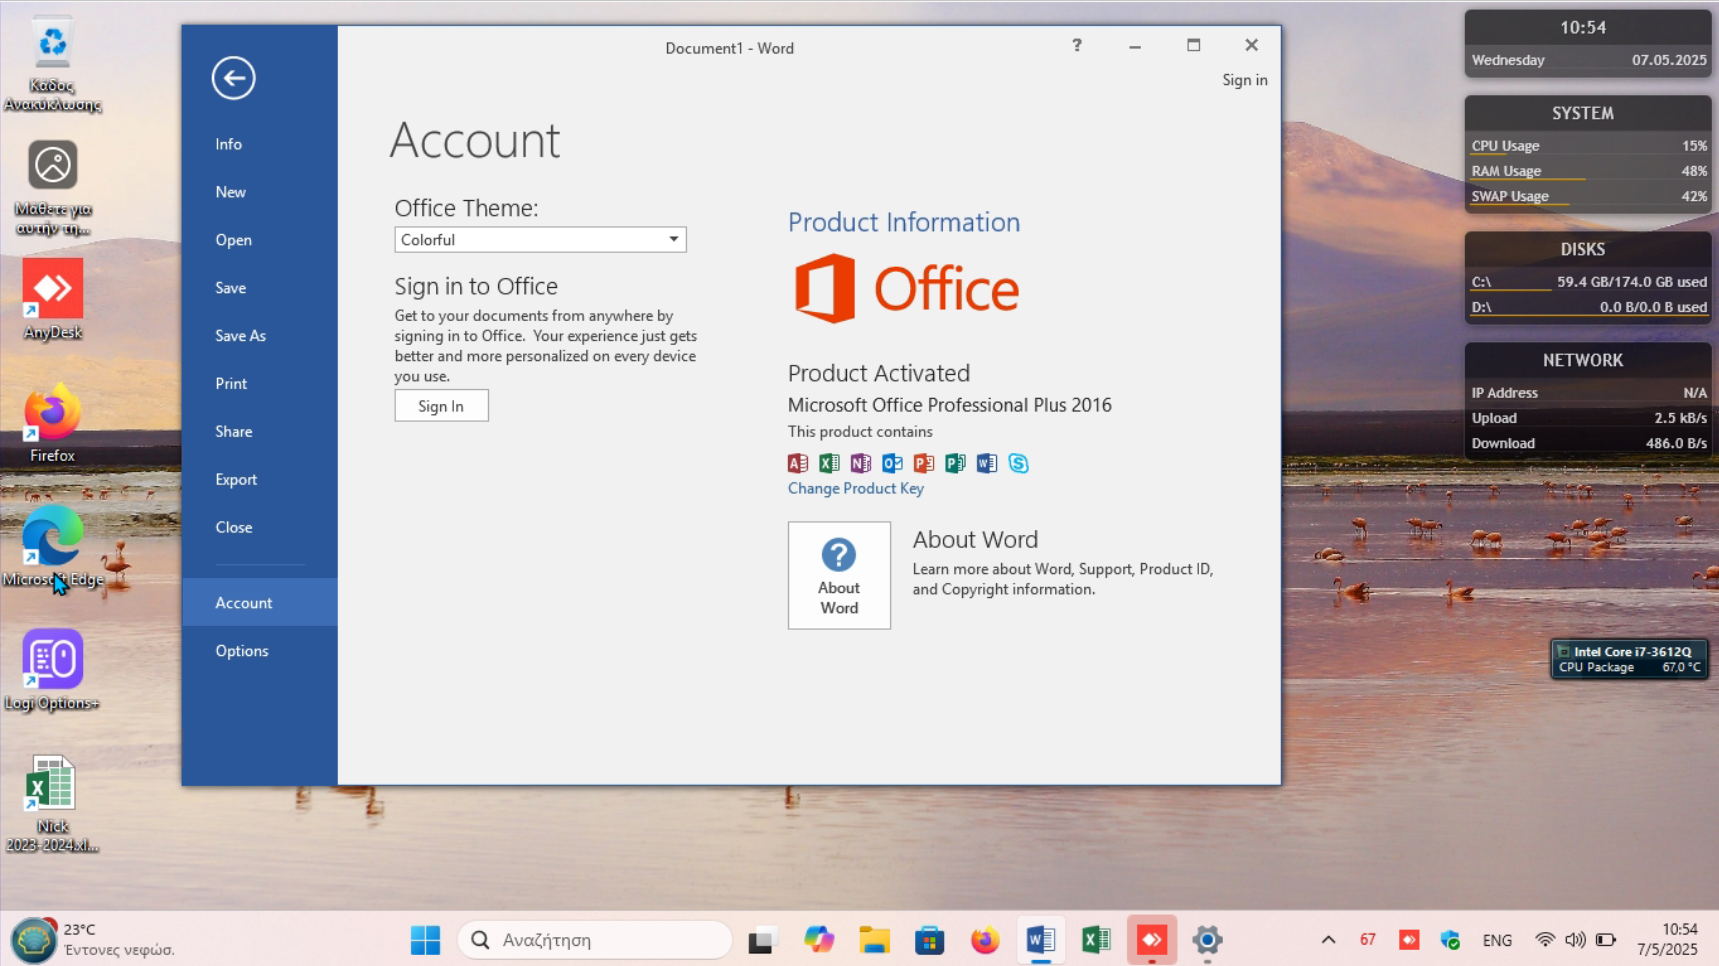
Task: Open the Learn about this picture desktop icon
Action: pos(52,188)
